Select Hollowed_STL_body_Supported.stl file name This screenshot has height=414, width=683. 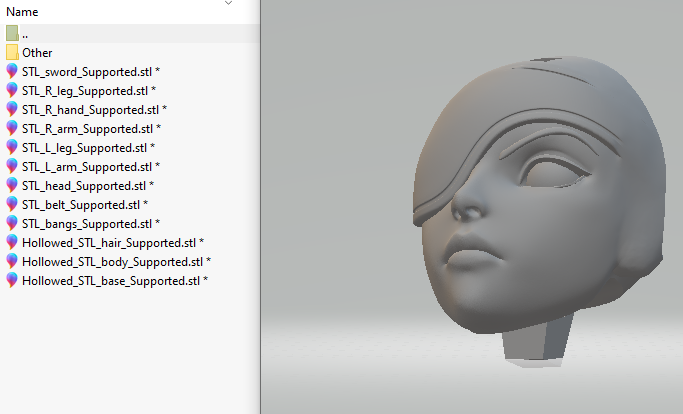[115, 261]
